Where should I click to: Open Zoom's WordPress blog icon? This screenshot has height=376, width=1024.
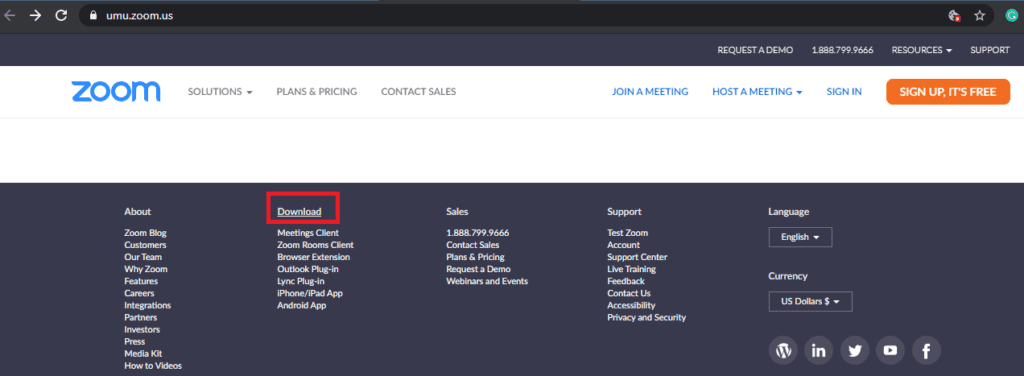[783, 351]
